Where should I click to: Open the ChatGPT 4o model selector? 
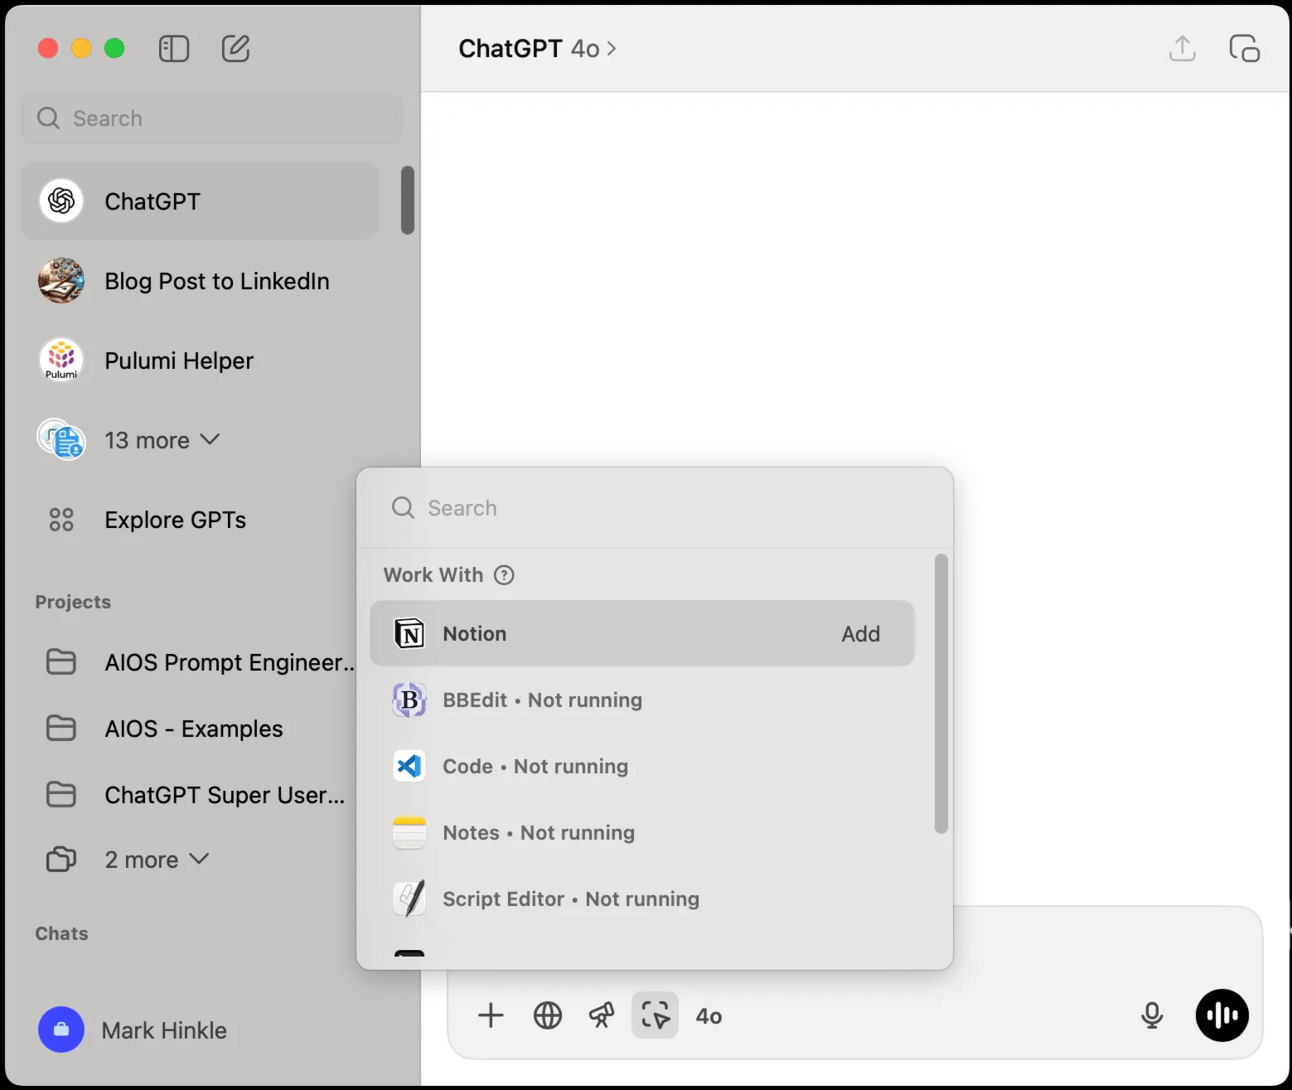(x=537, y=48)
